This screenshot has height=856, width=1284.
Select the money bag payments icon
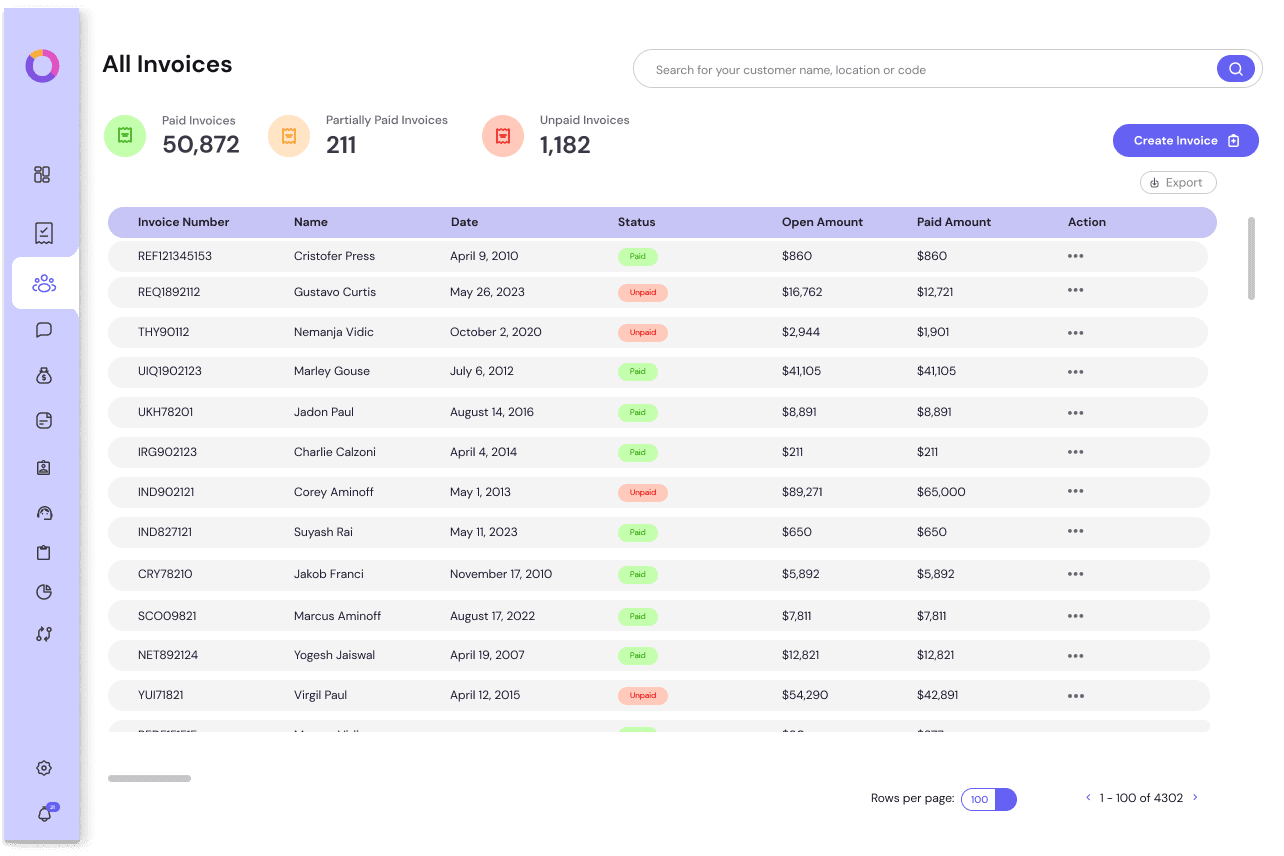coord(43,376)
